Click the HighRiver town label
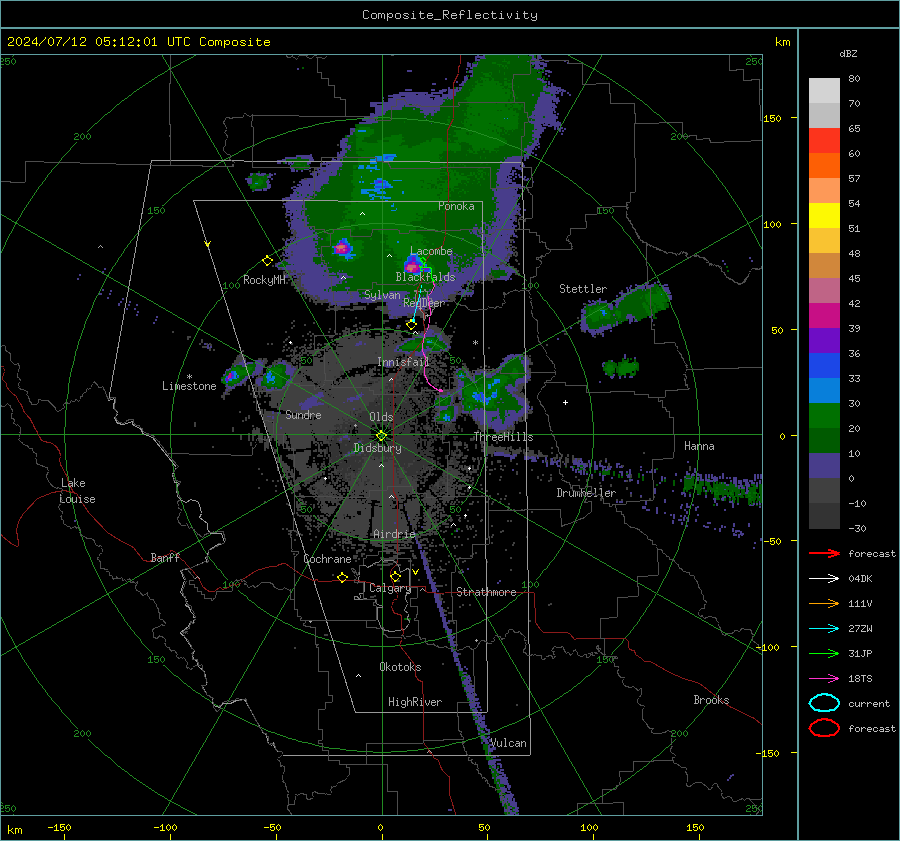This screenshot has height=841, width=900. 415,702
